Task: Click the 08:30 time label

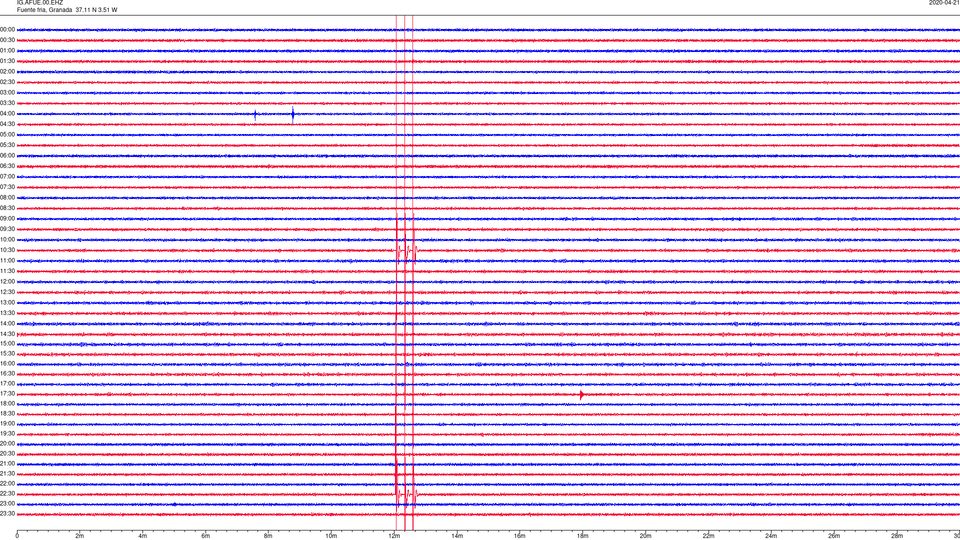Action: pos(7,208)
